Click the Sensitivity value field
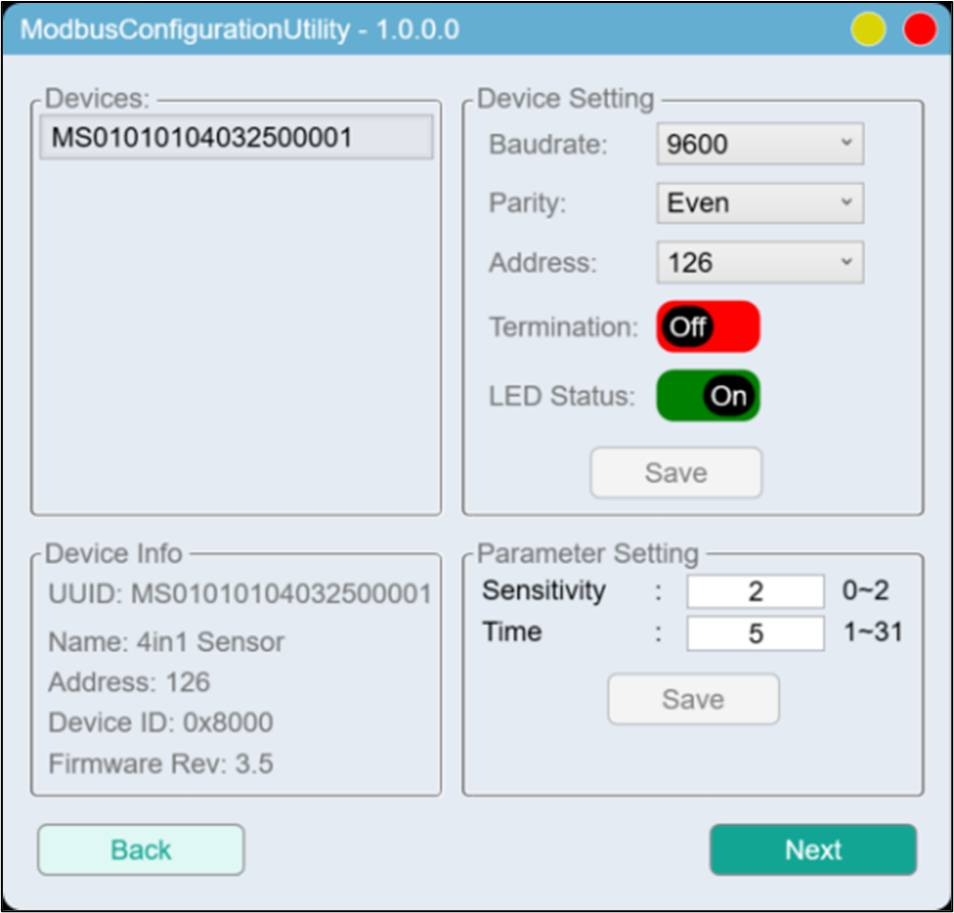 pos(755,592)
